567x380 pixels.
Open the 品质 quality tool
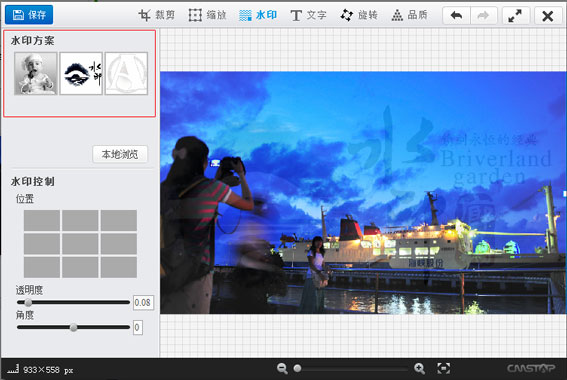[410, 15]
